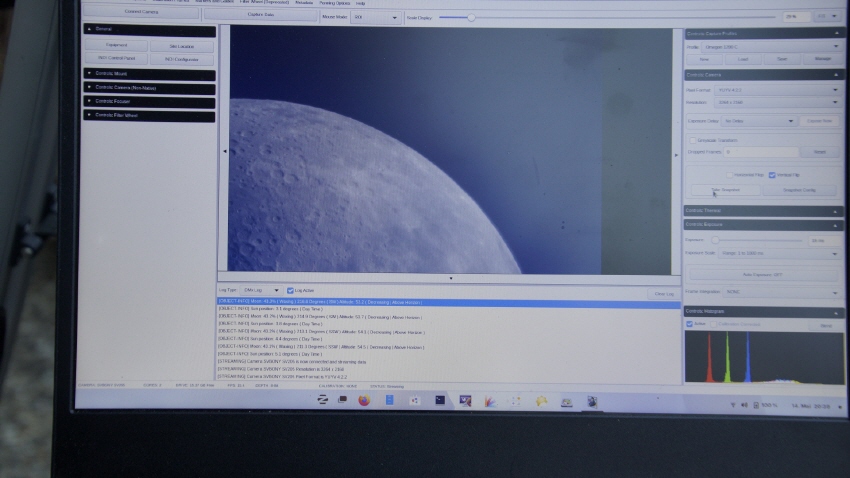This screenshot has height=478, width=850.
Task: Click the Capture Data button
Action: [x=261, y=15]
